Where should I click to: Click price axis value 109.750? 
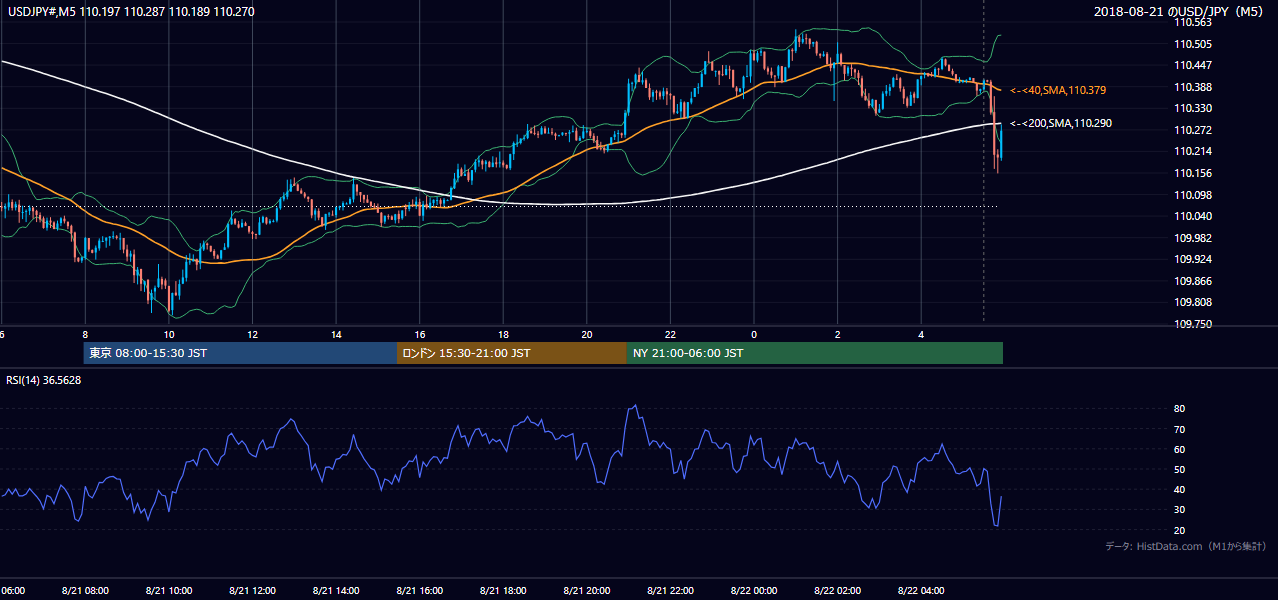(1193, 324)
